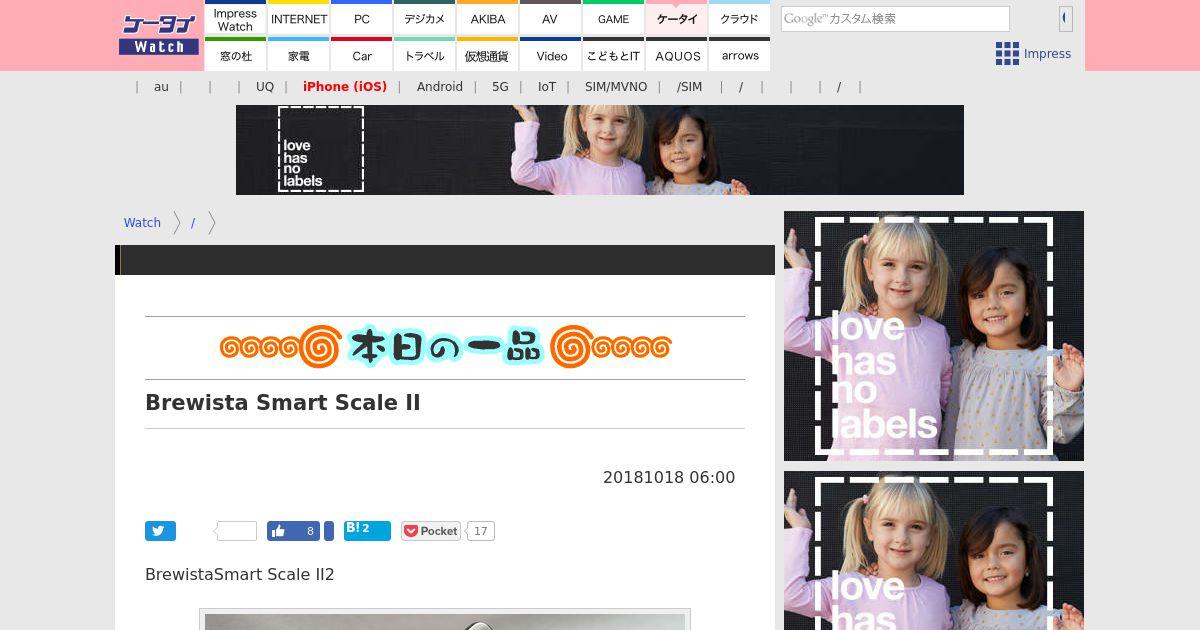
Task: Open PC Watch tab
Action: click(x=362, y=19)
